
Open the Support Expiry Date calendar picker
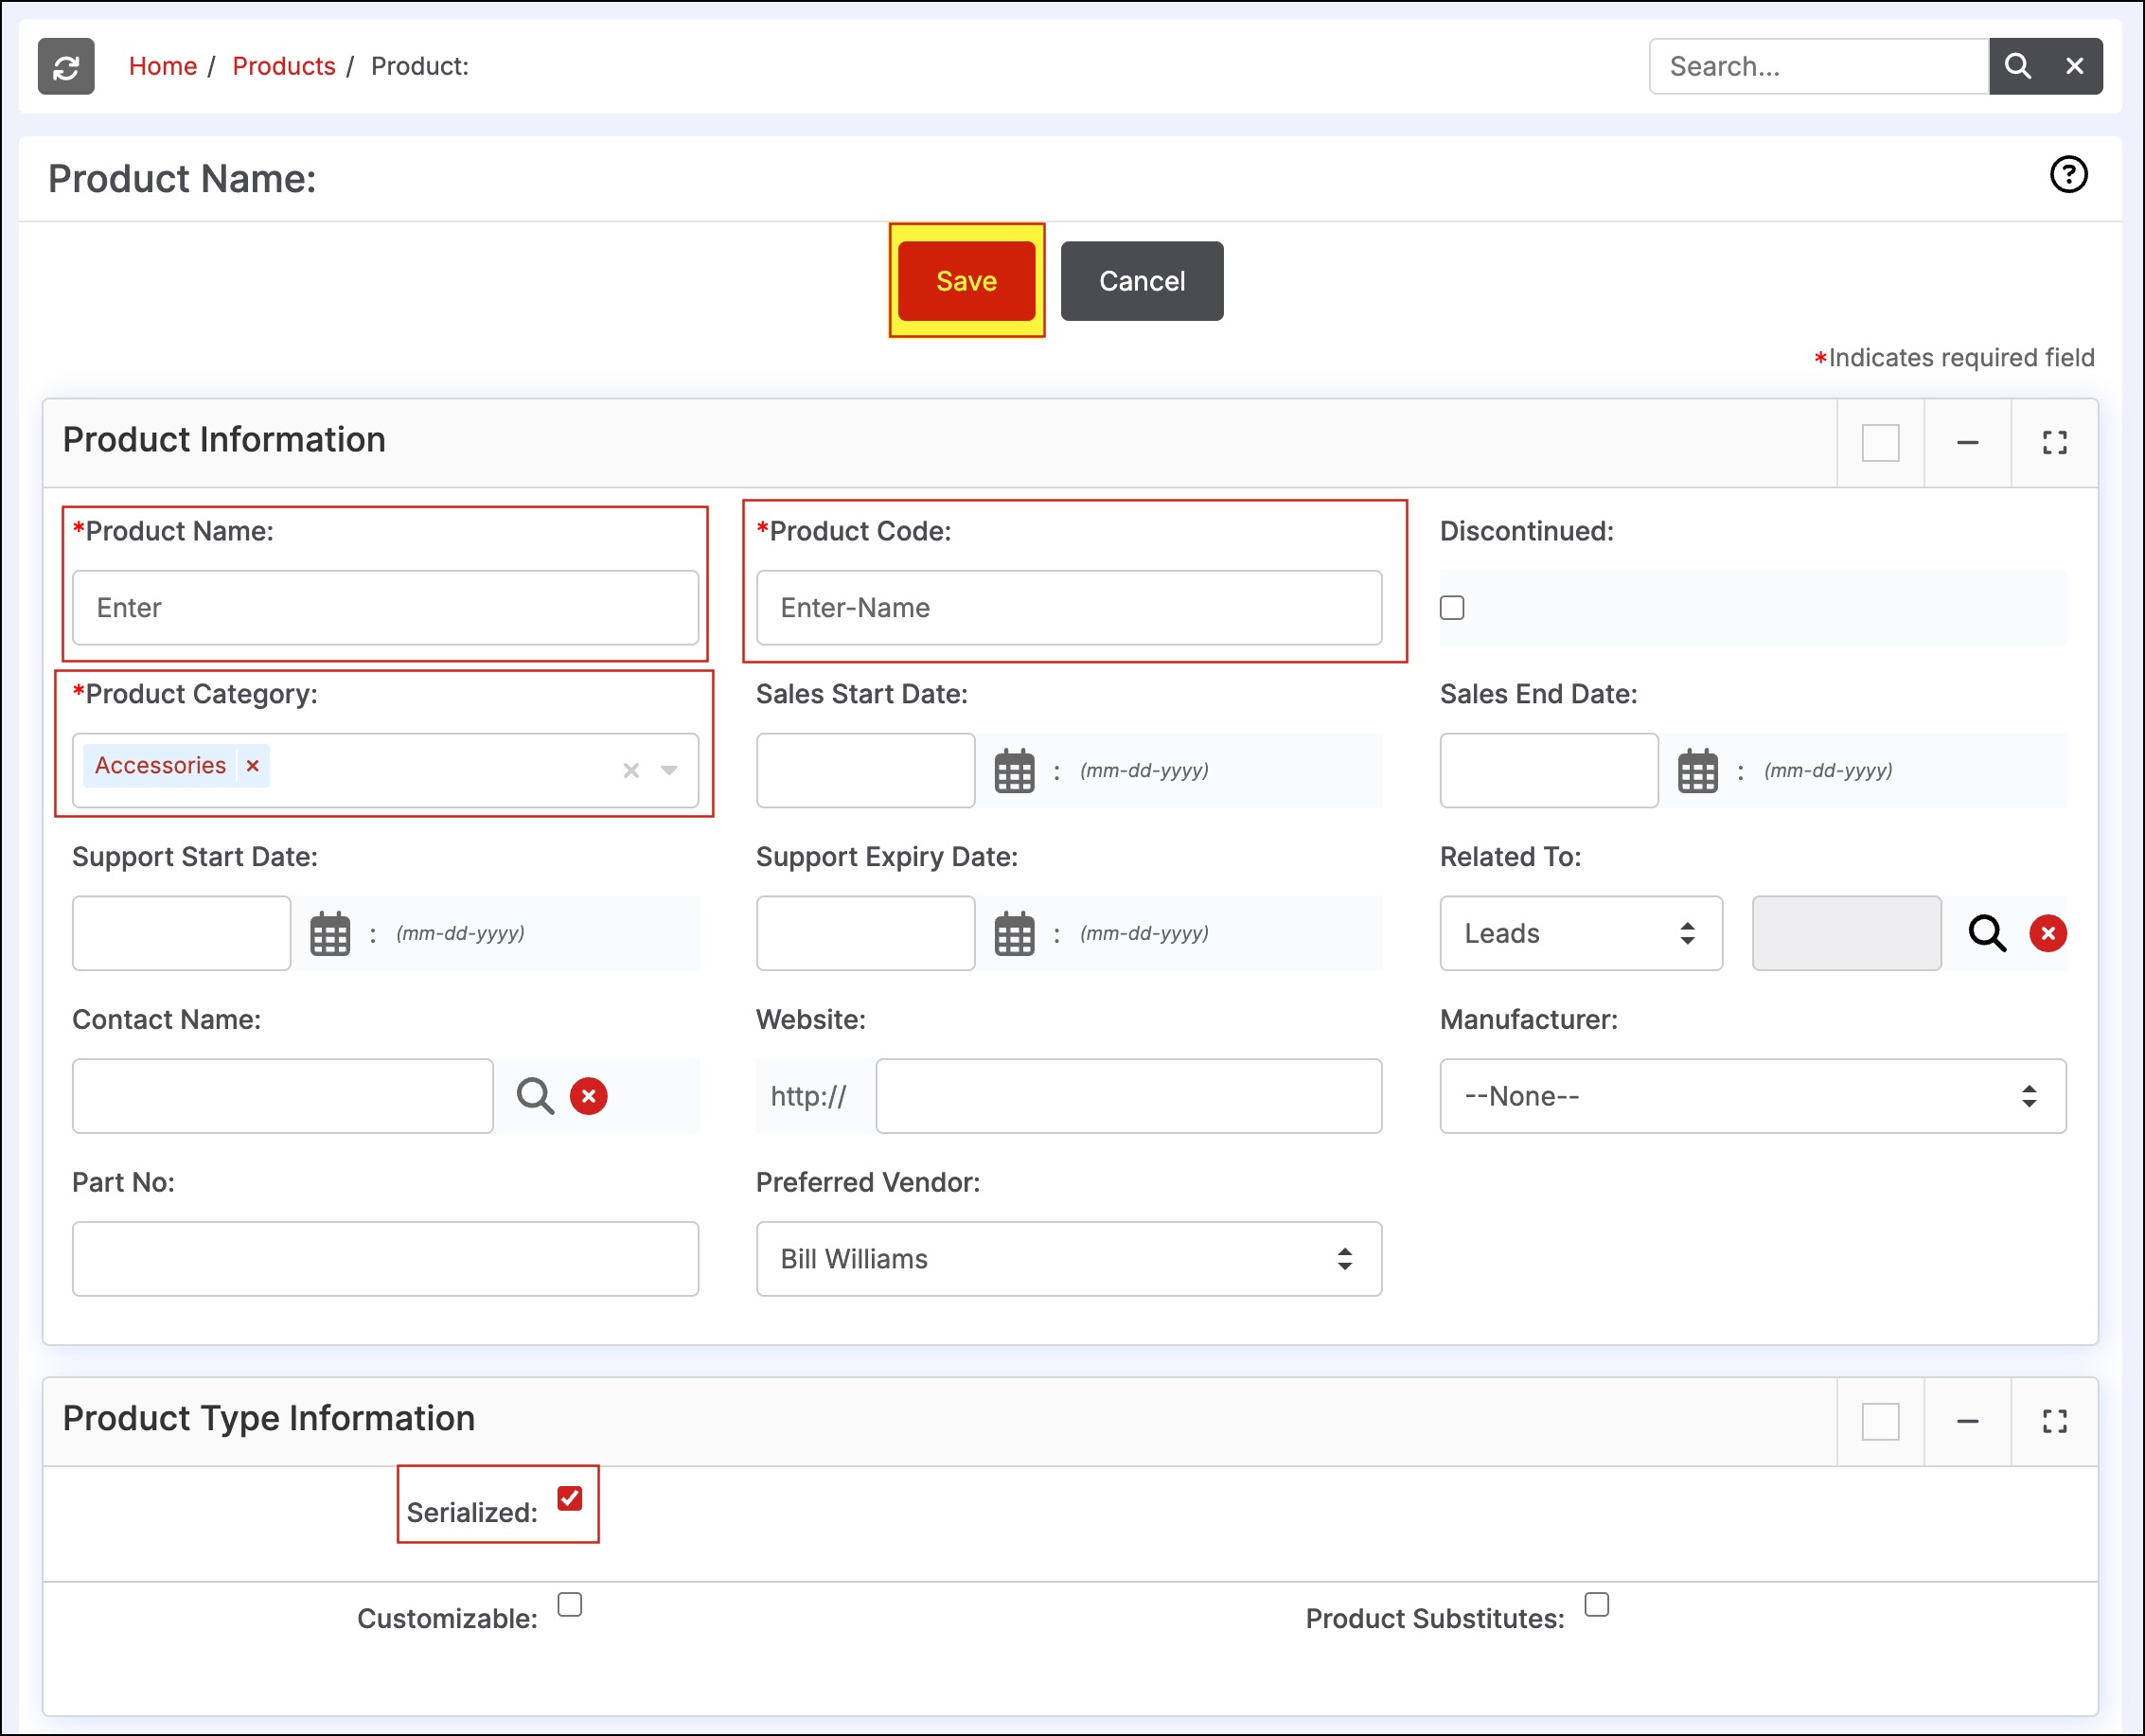[1014, 934]
